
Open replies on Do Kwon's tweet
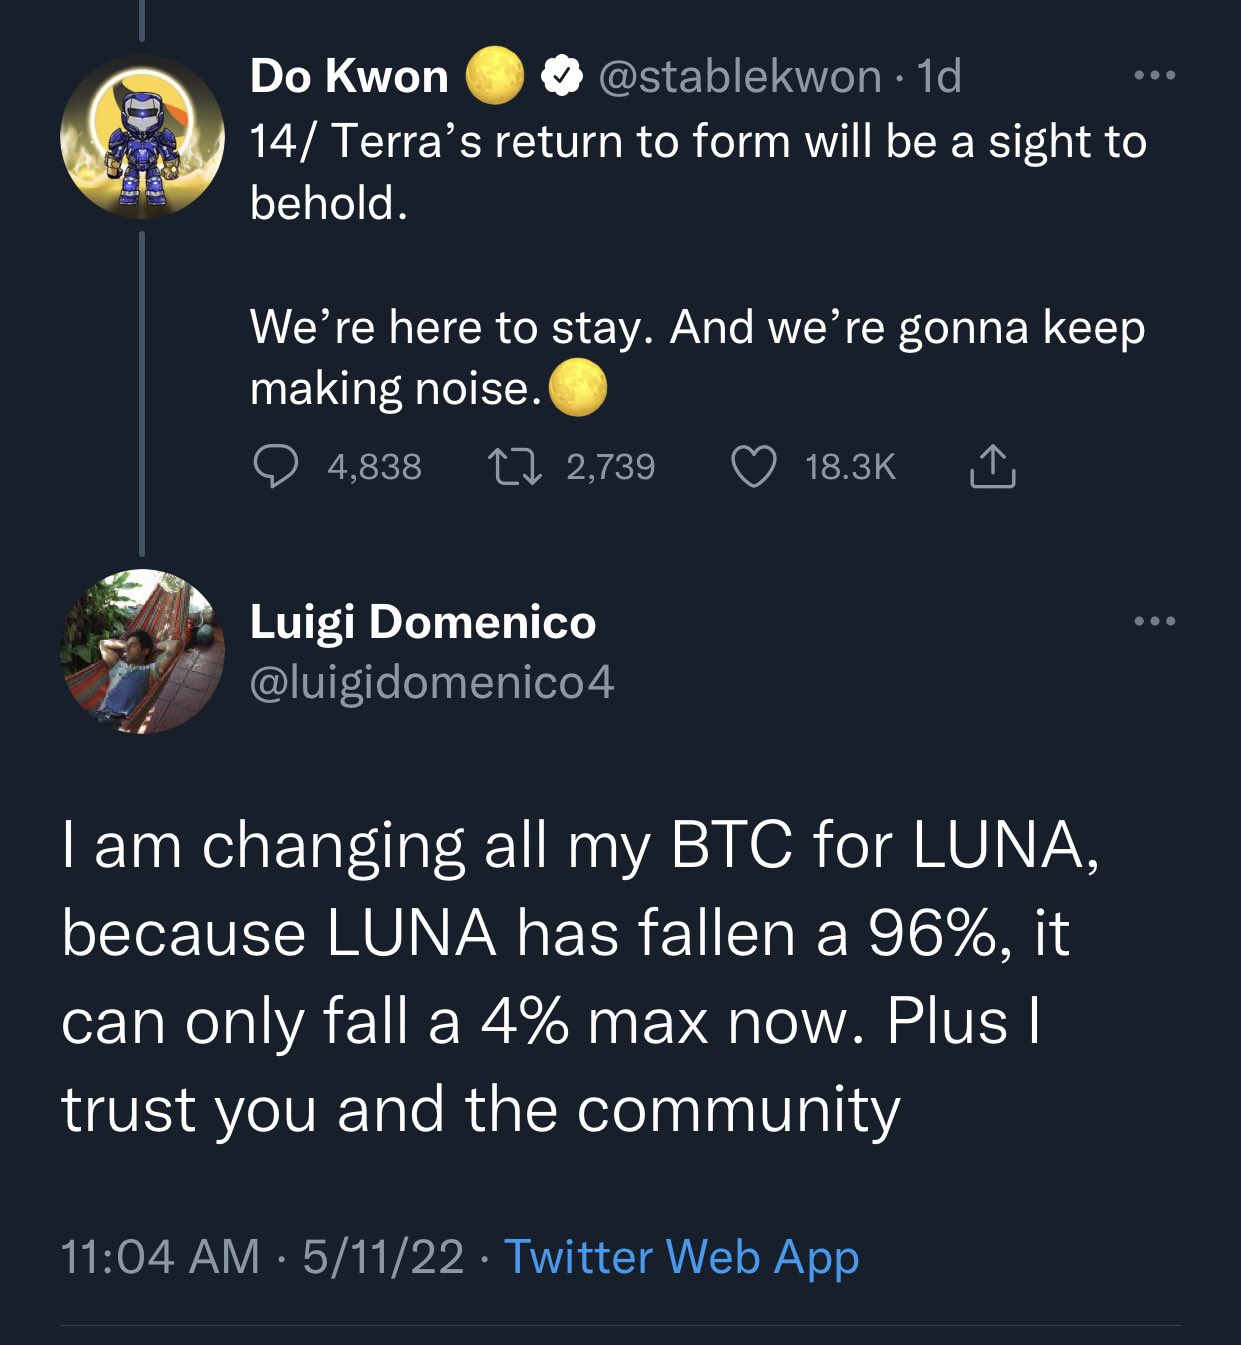pyautogui.click(x=275, y=467)
